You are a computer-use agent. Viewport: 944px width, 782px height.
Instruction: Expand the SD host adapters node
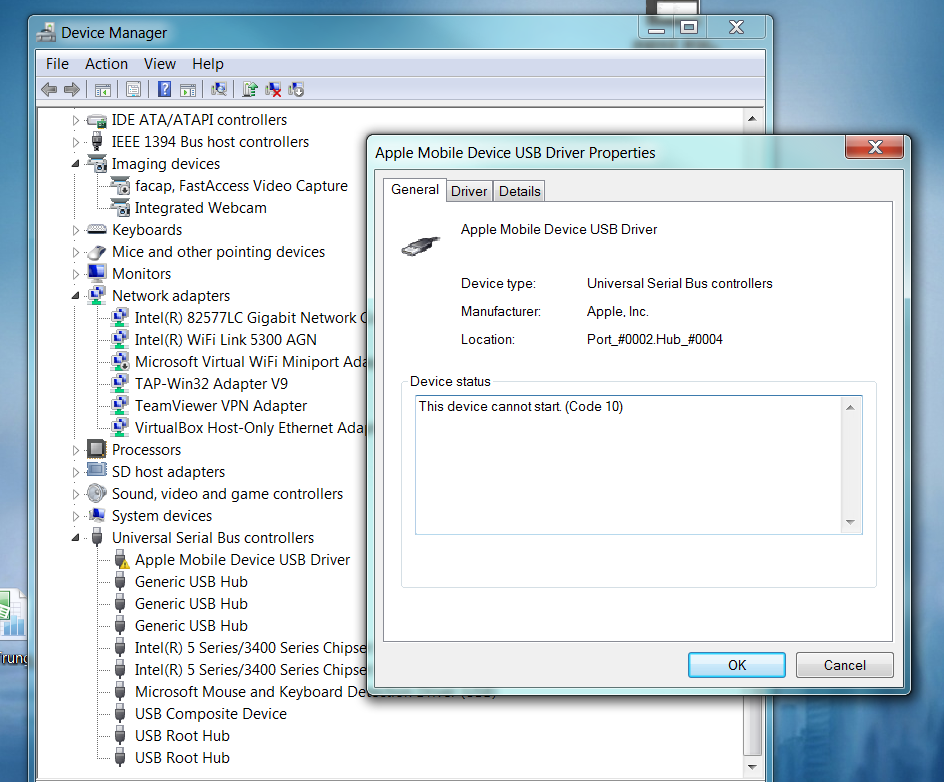tap(75, 472)
